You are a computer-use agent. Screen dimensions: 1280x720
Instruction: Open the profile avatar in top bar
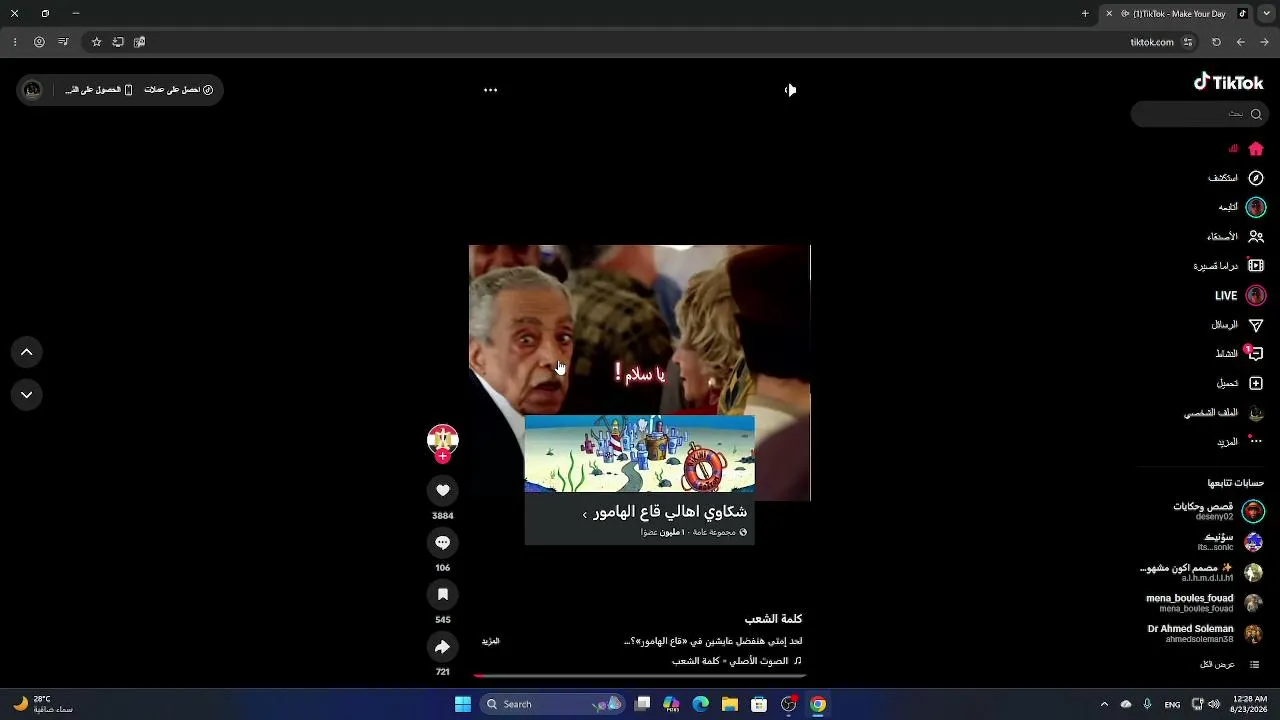pyautogui.click(x=32, y=90)
